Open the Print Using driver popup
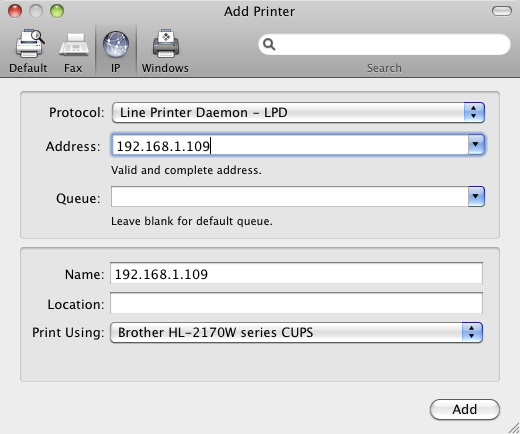This screenshot has height=434, width=520. click(x=296, y=332)
